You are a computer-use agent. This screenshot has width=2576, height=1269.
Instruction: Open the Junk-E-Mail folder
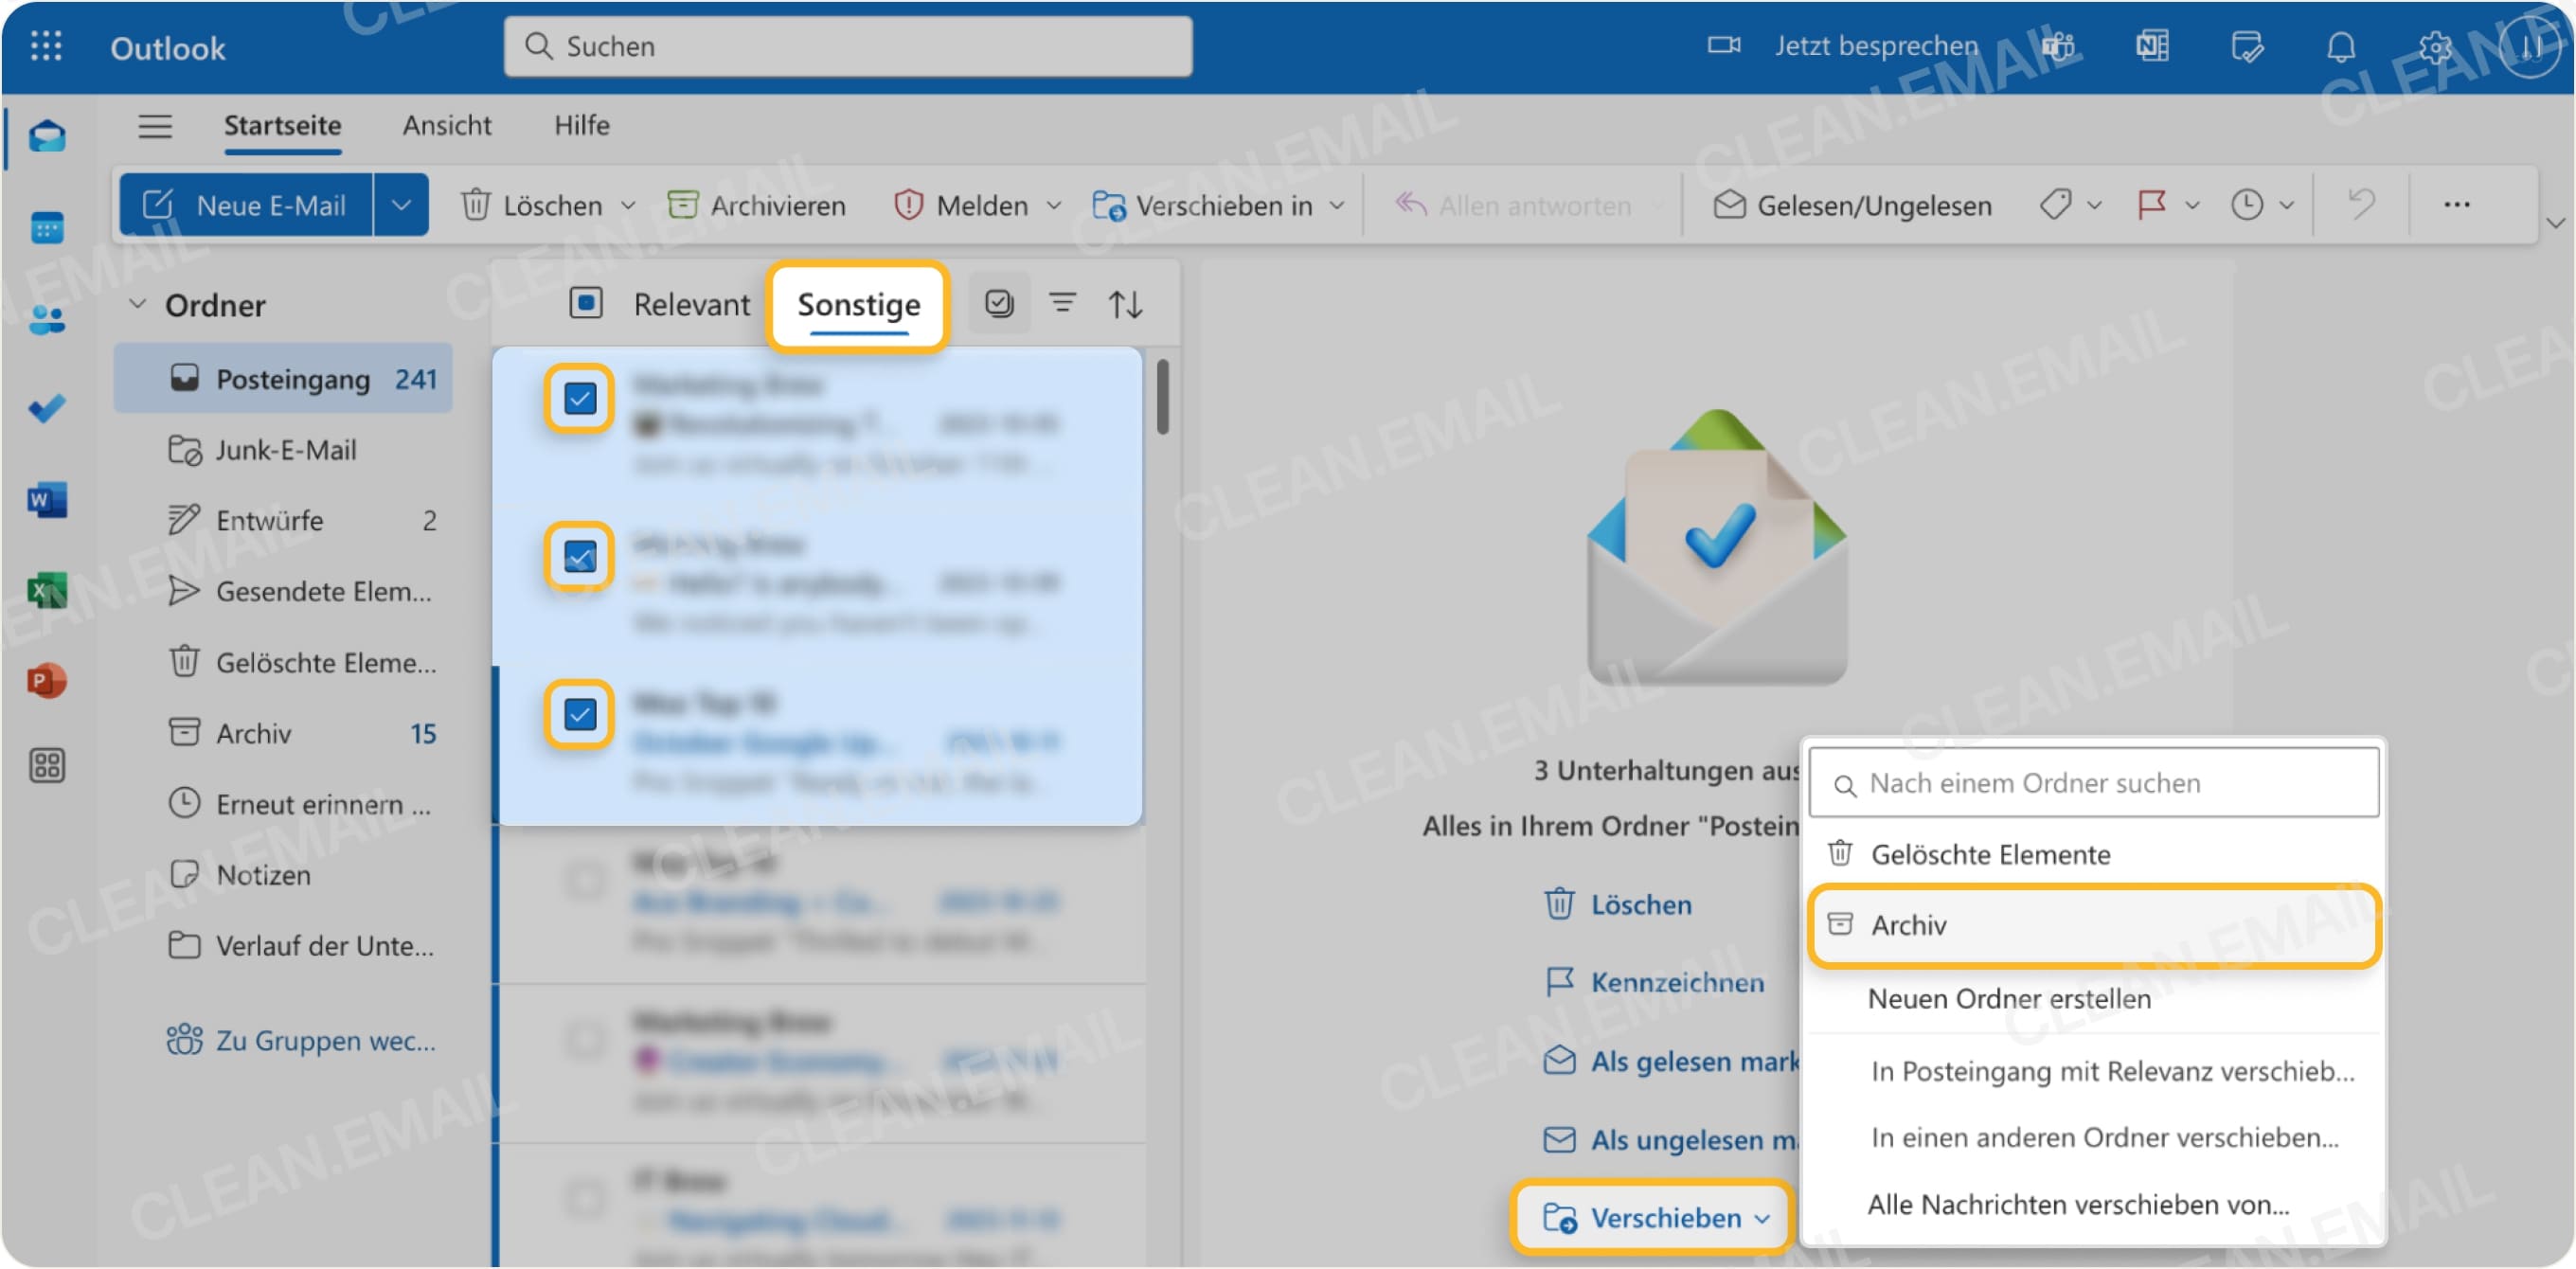point(283,450)
